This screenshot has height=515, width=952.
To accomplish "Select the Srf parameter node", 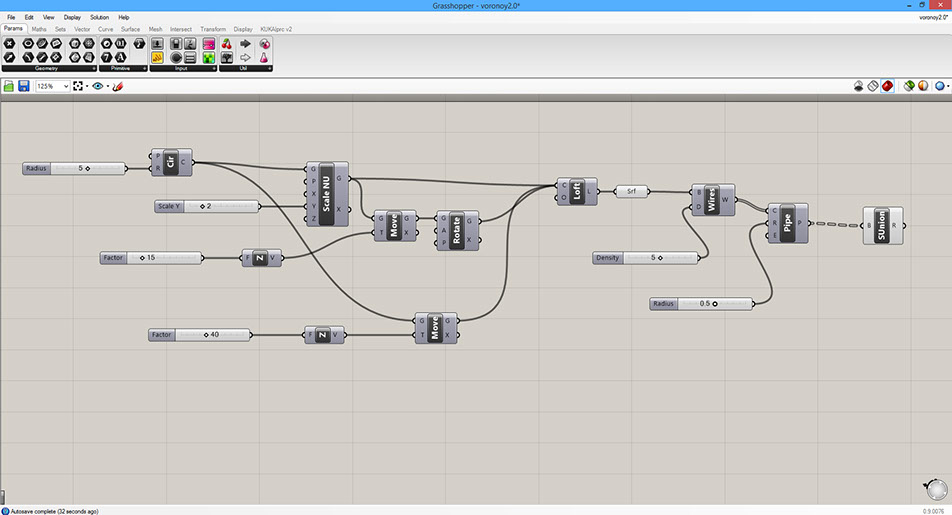I will [631, 191].
